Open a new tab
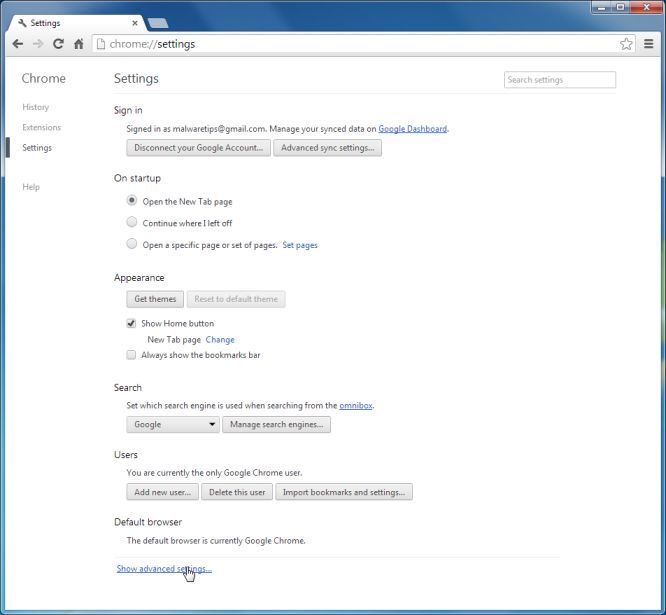Viewport: 666px width, 615px height. click(x=158, y=23)
